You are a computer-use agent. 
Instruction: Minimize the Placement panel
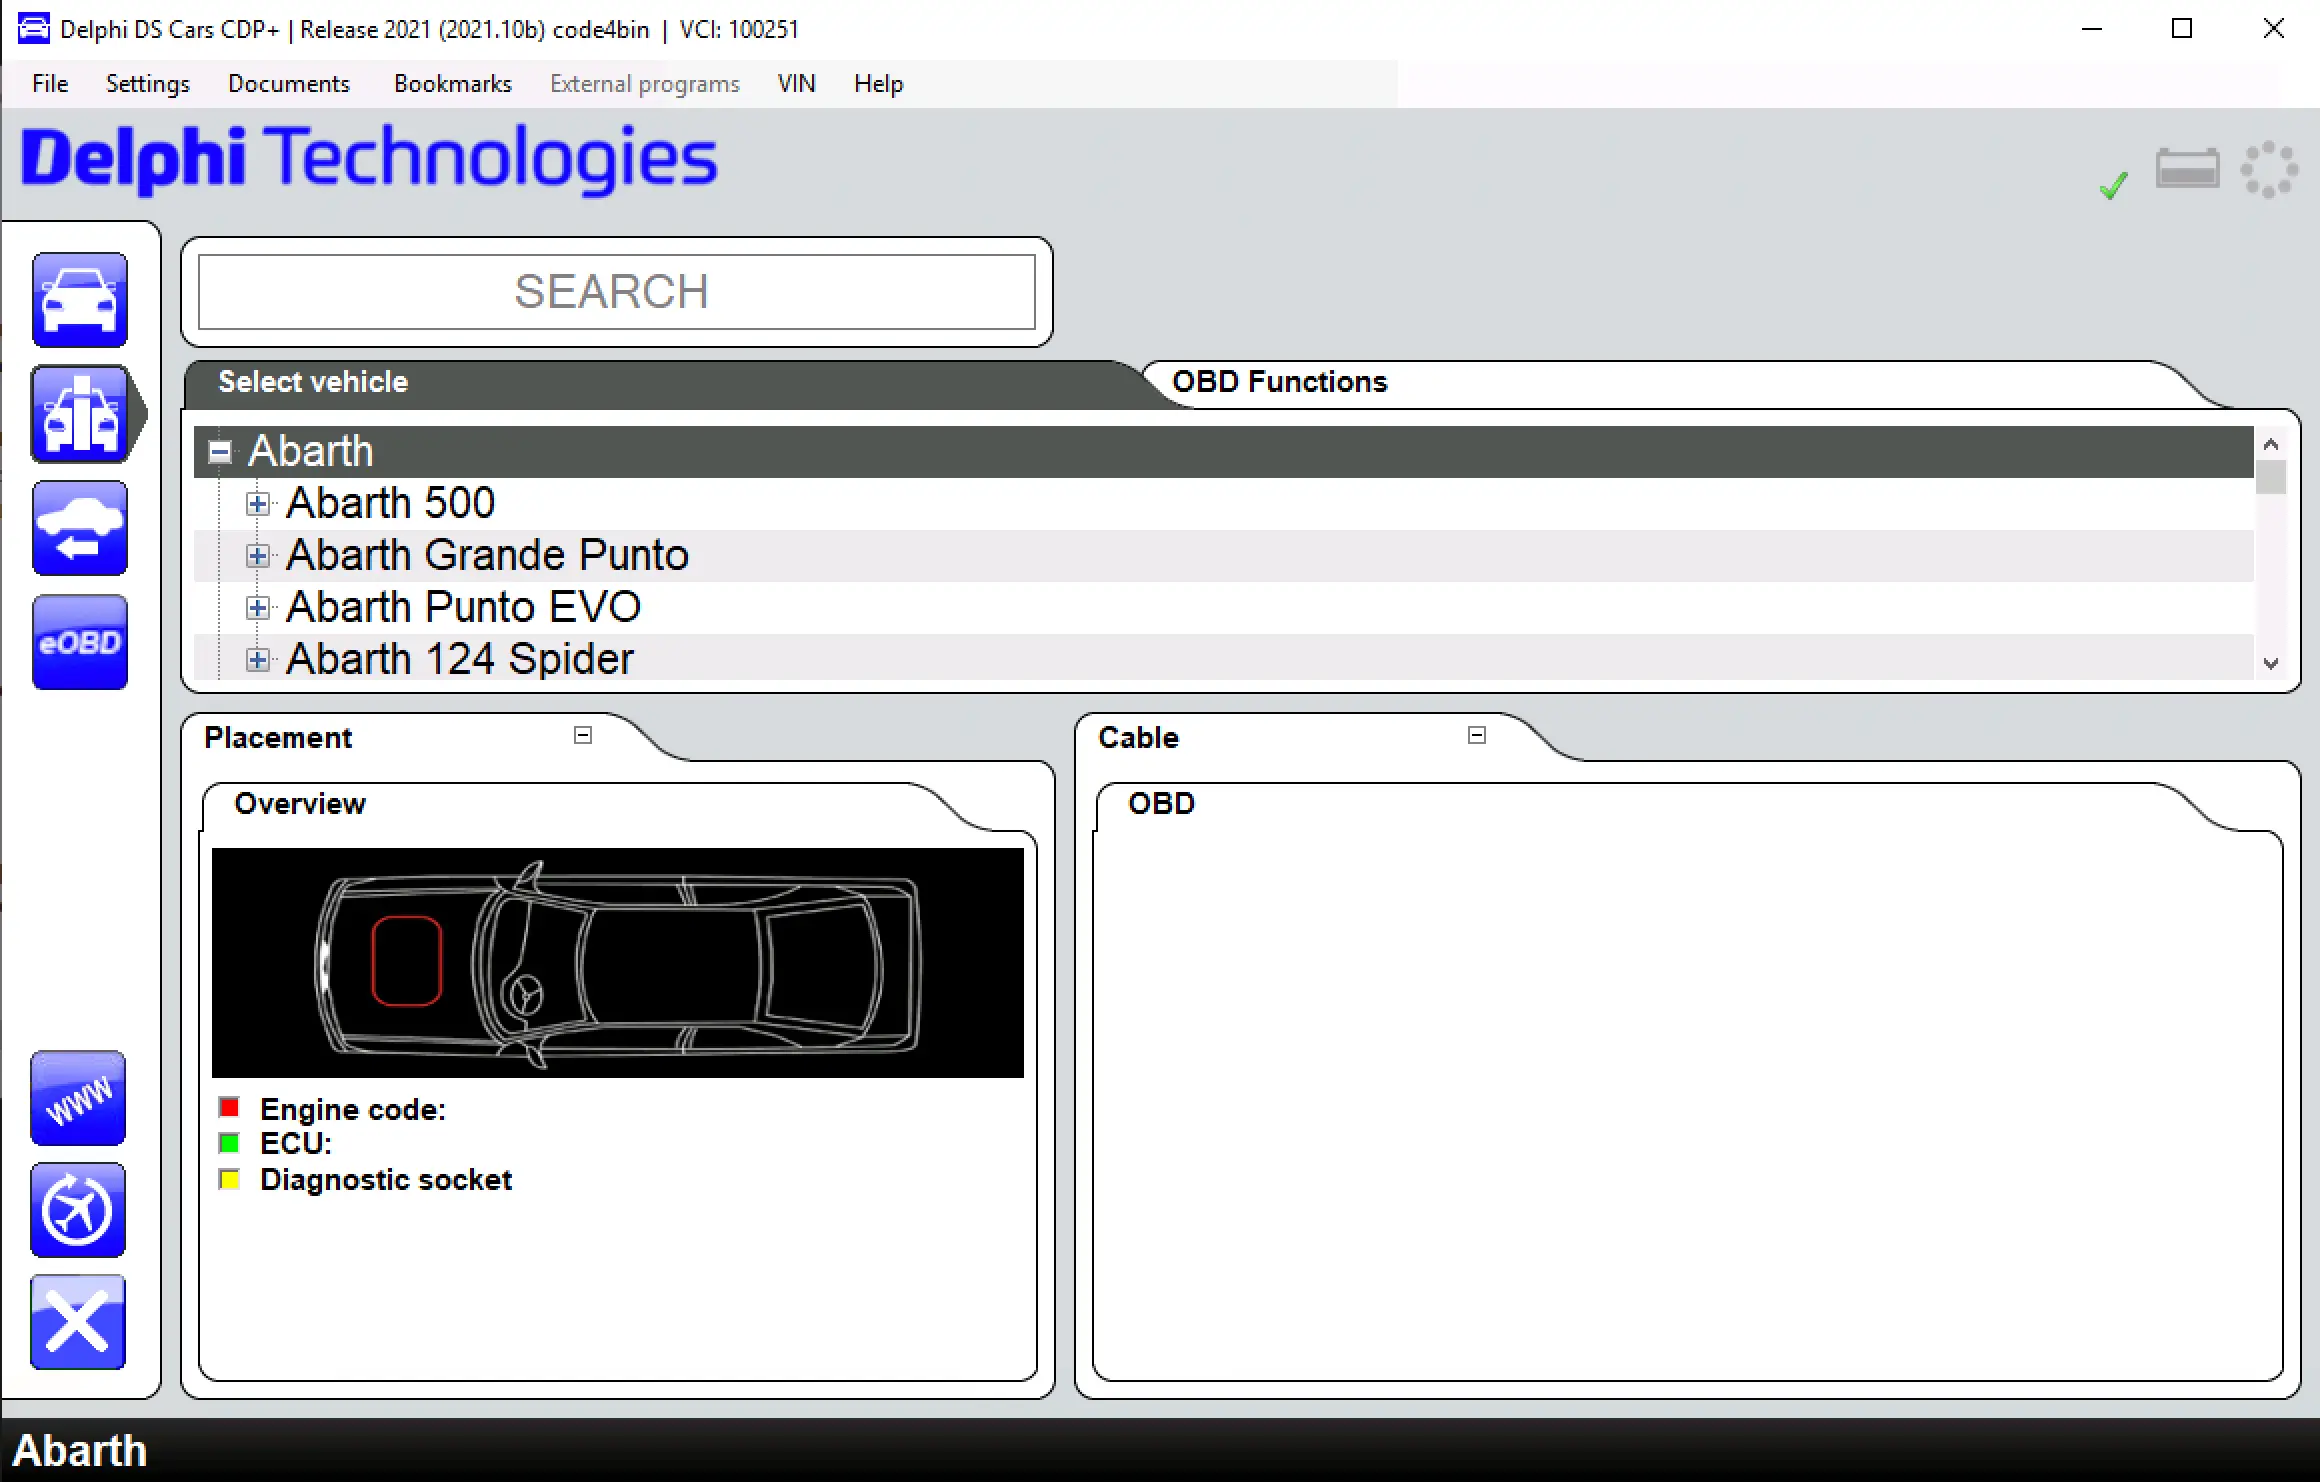click(x=583, y=736)
